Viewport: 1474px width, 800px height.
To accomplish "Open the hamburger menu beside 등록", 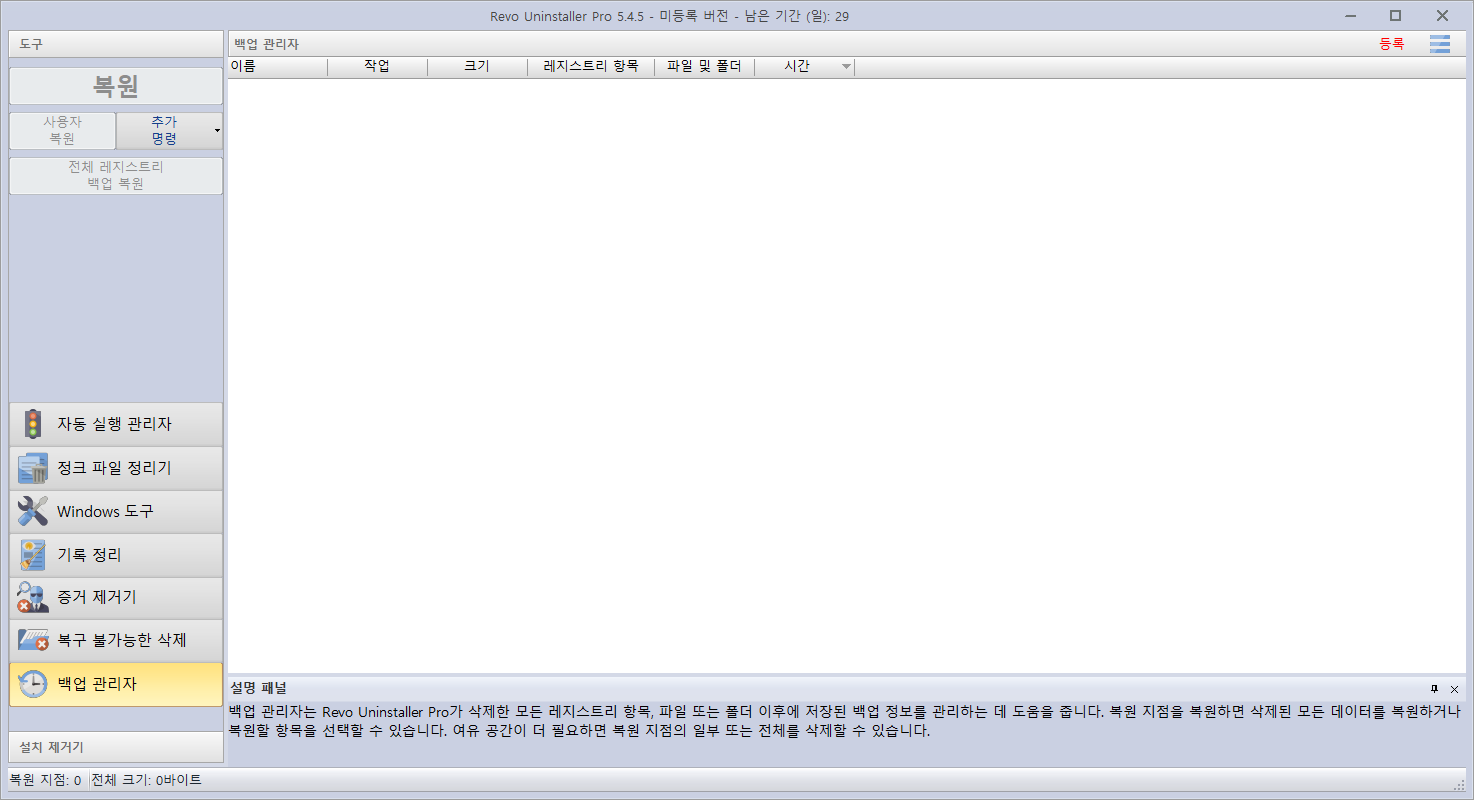I will point(1439,44).
